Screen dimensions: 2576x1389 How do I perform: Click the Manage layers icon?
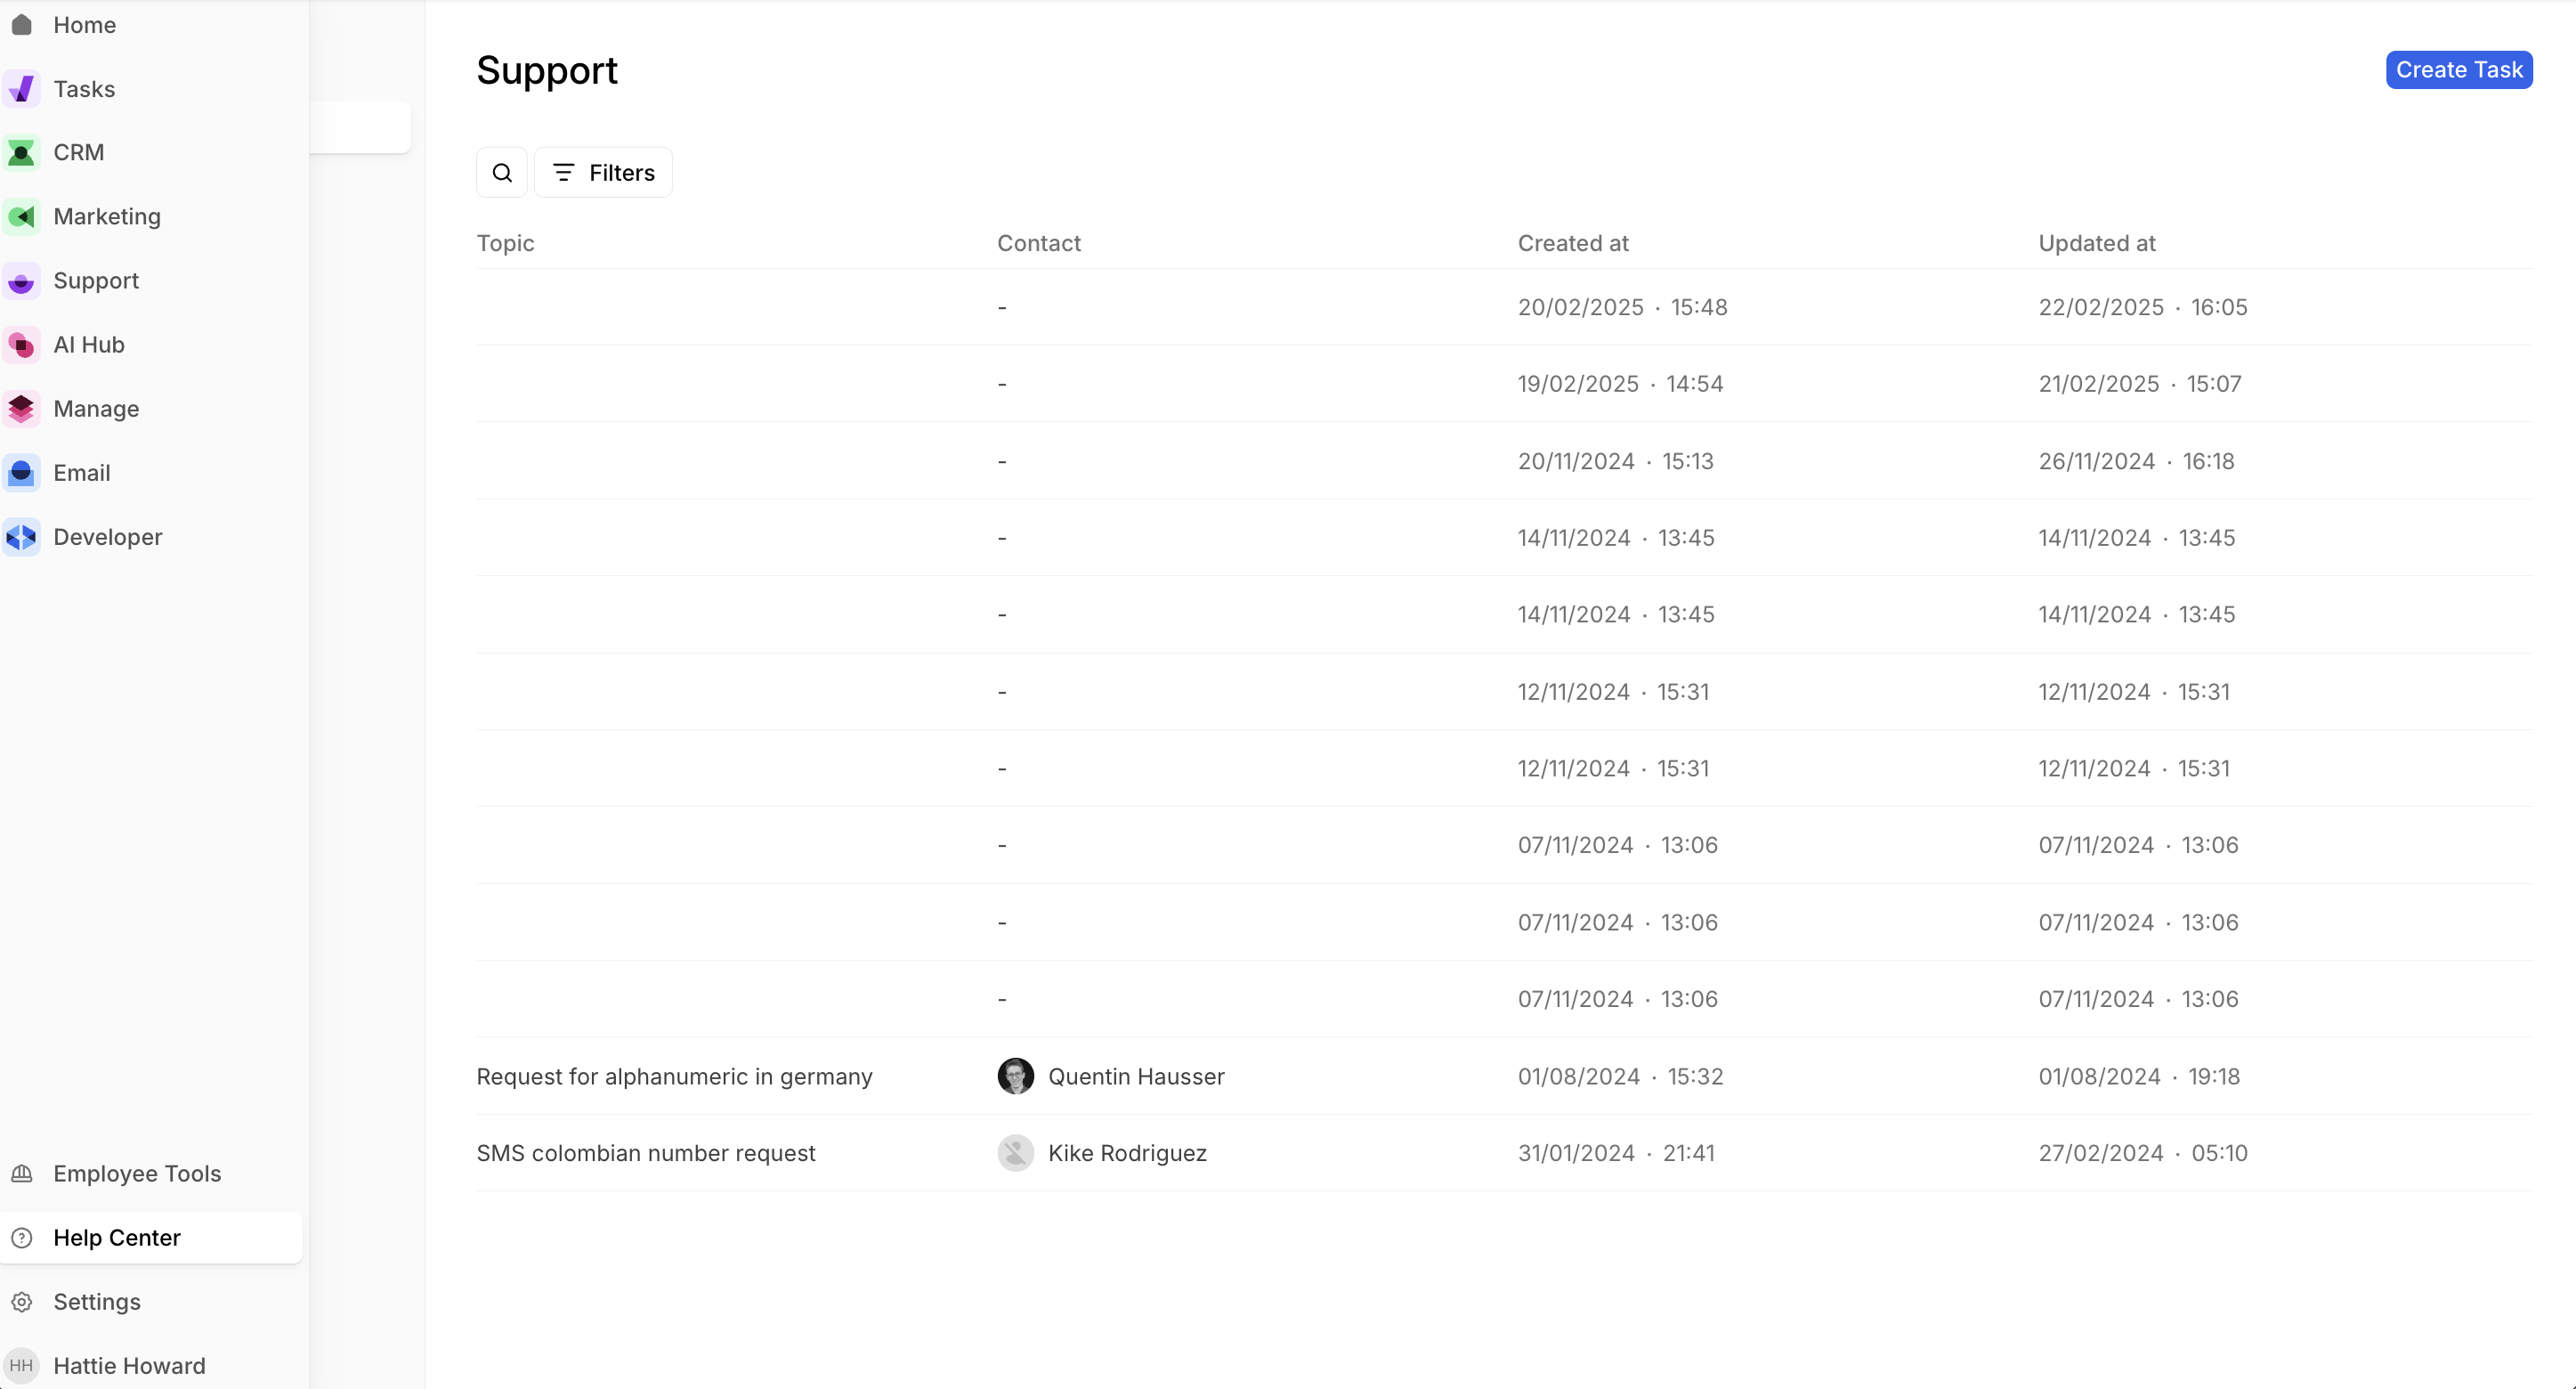pos(22,409)
